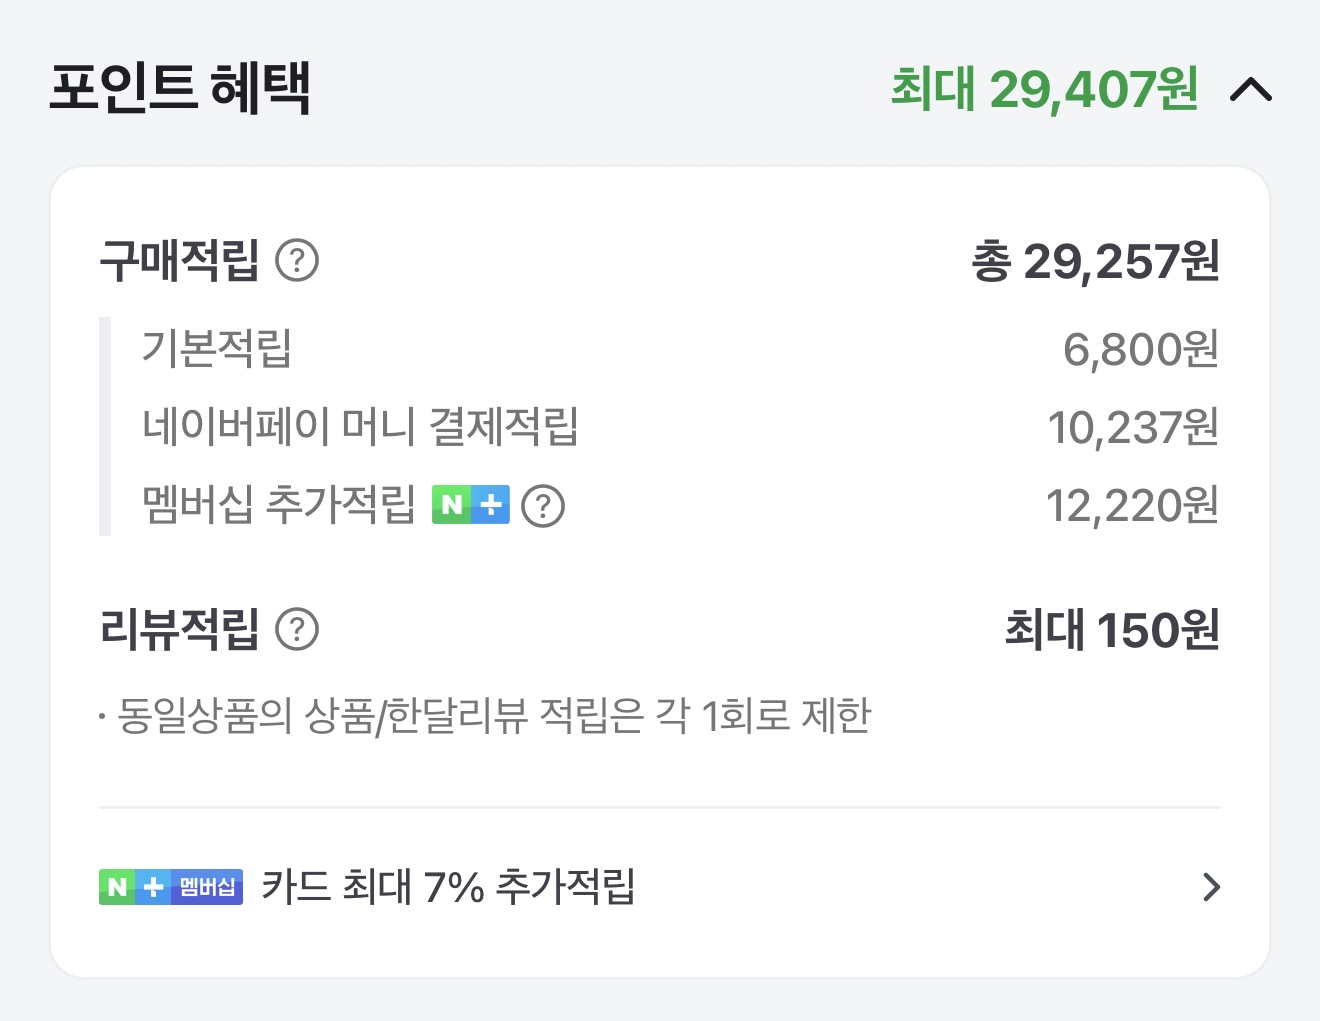Click the 최대 29,407원 green total
Image resolution: width=1320 pixels, height=1021 pixels.
click(x=1044, y=89)
